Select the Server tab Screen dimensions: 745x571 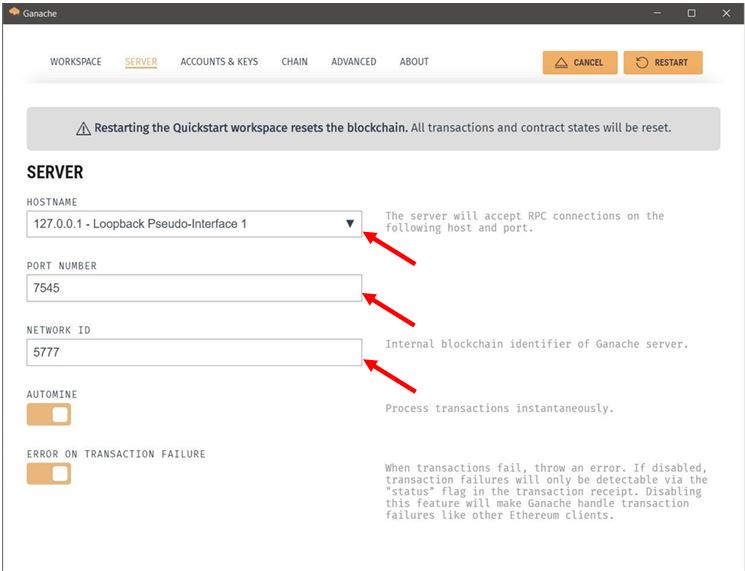click(141, 62)
